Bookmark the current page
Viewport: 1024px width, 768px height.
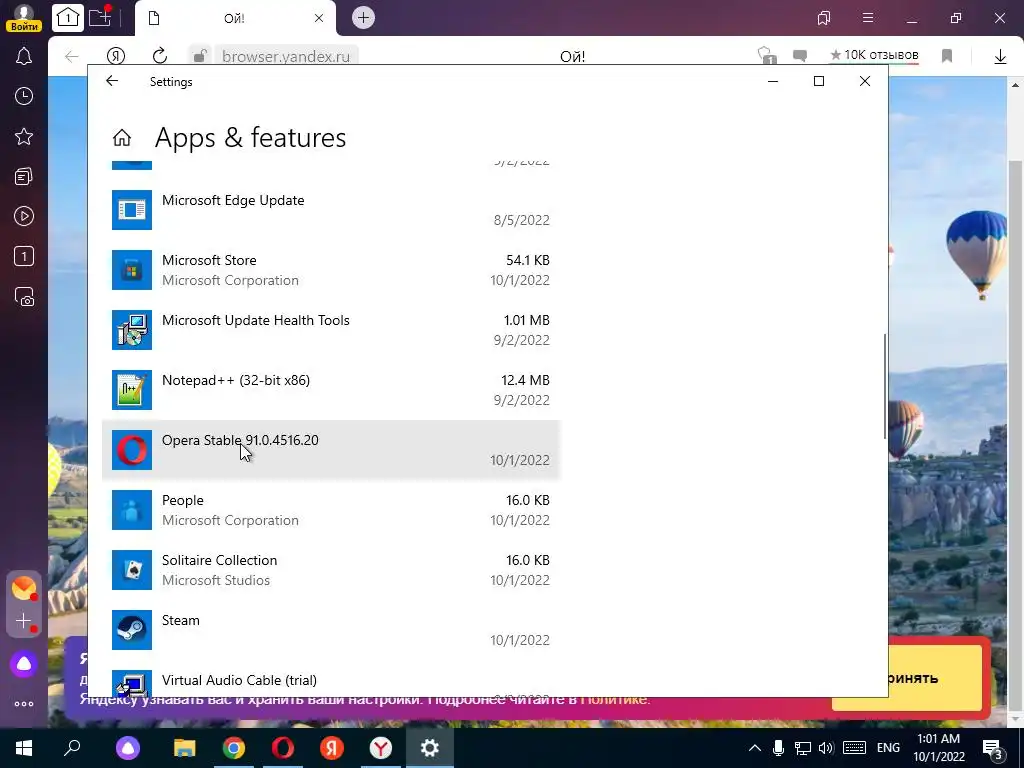pyautogui.click(x=947, y=56)
